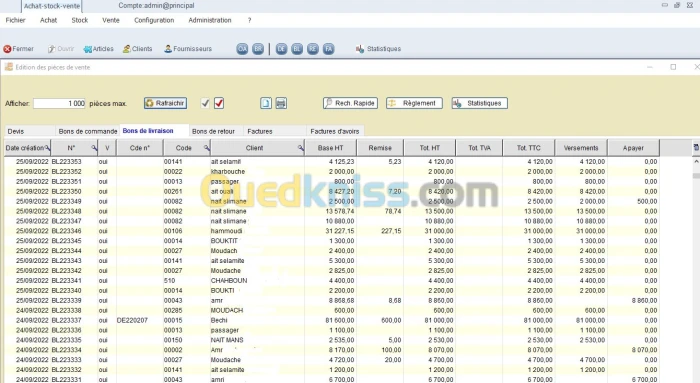Screen dimensions: 700x383
Task: Switch to the Factures d'avoirs tab
Action: pyautogui.click(x=335, y=131)
